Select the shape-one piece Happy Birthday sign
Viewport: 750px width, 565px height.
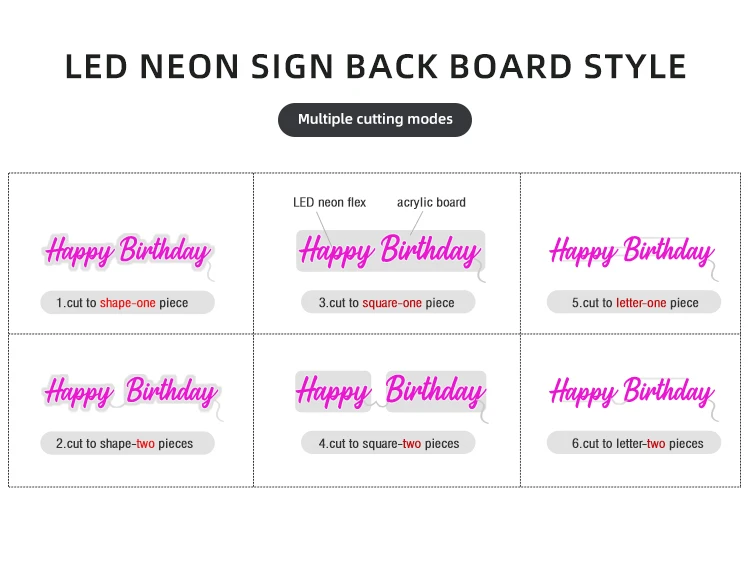click(x=128, y=252)
